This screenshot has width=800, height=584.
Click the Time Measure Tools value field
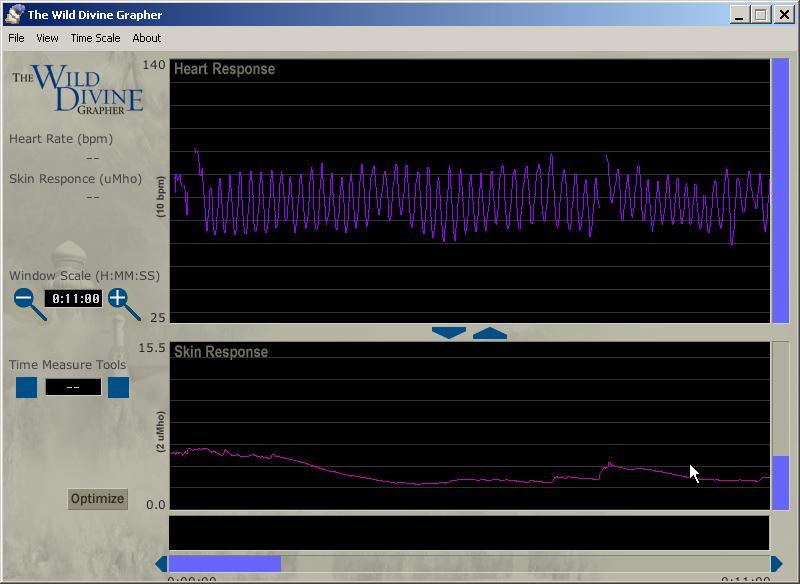tap(73, 387)
